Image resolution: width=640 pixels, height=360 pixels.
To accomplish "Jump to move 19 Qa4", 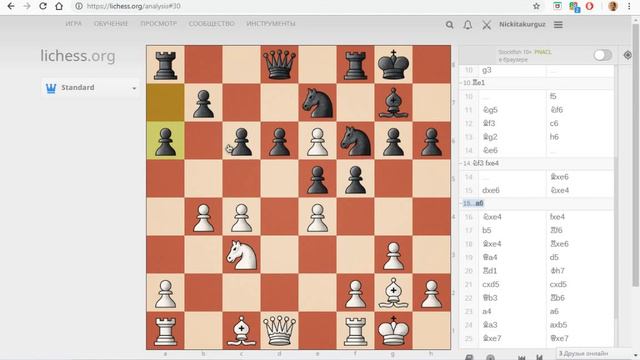I will (x=512, y=257).
